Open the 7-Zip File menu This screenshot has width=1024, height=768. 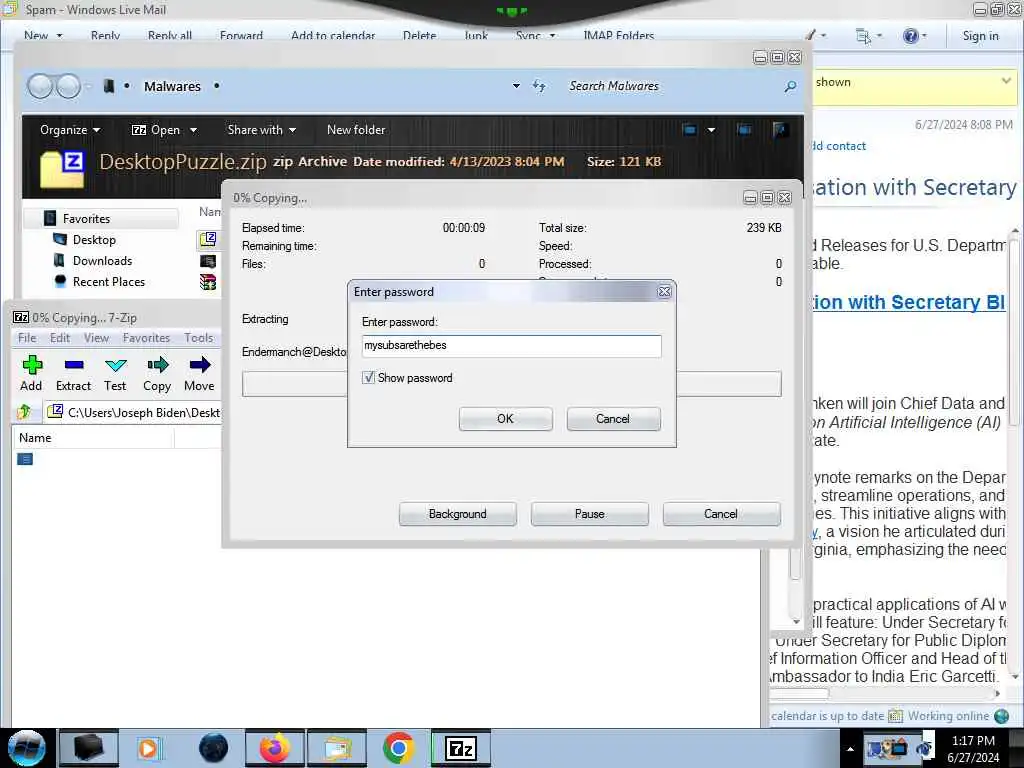[x=27, y=338]
